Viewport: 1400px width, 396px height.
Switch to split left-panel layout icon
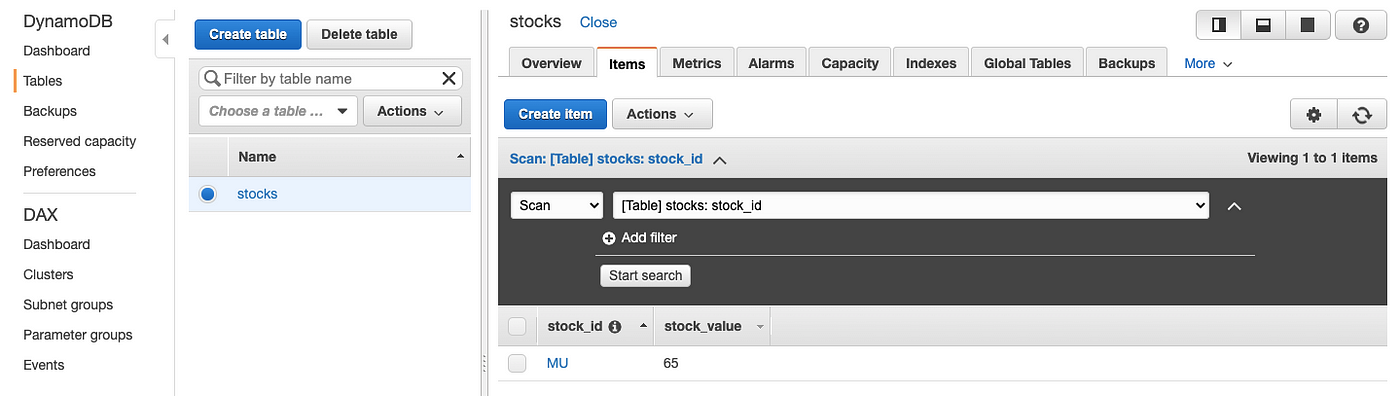(x=1219, y=26)
